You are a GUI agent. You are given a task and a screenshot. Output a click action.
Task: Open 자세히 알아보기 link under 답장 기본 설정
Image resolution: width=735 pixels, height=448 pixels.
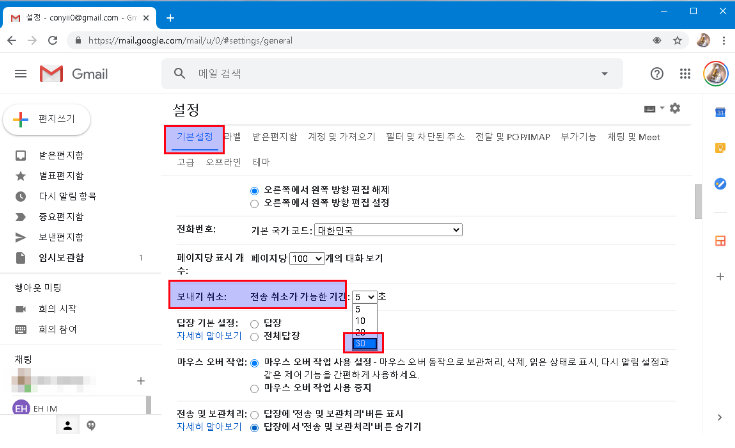click(209, 336)
